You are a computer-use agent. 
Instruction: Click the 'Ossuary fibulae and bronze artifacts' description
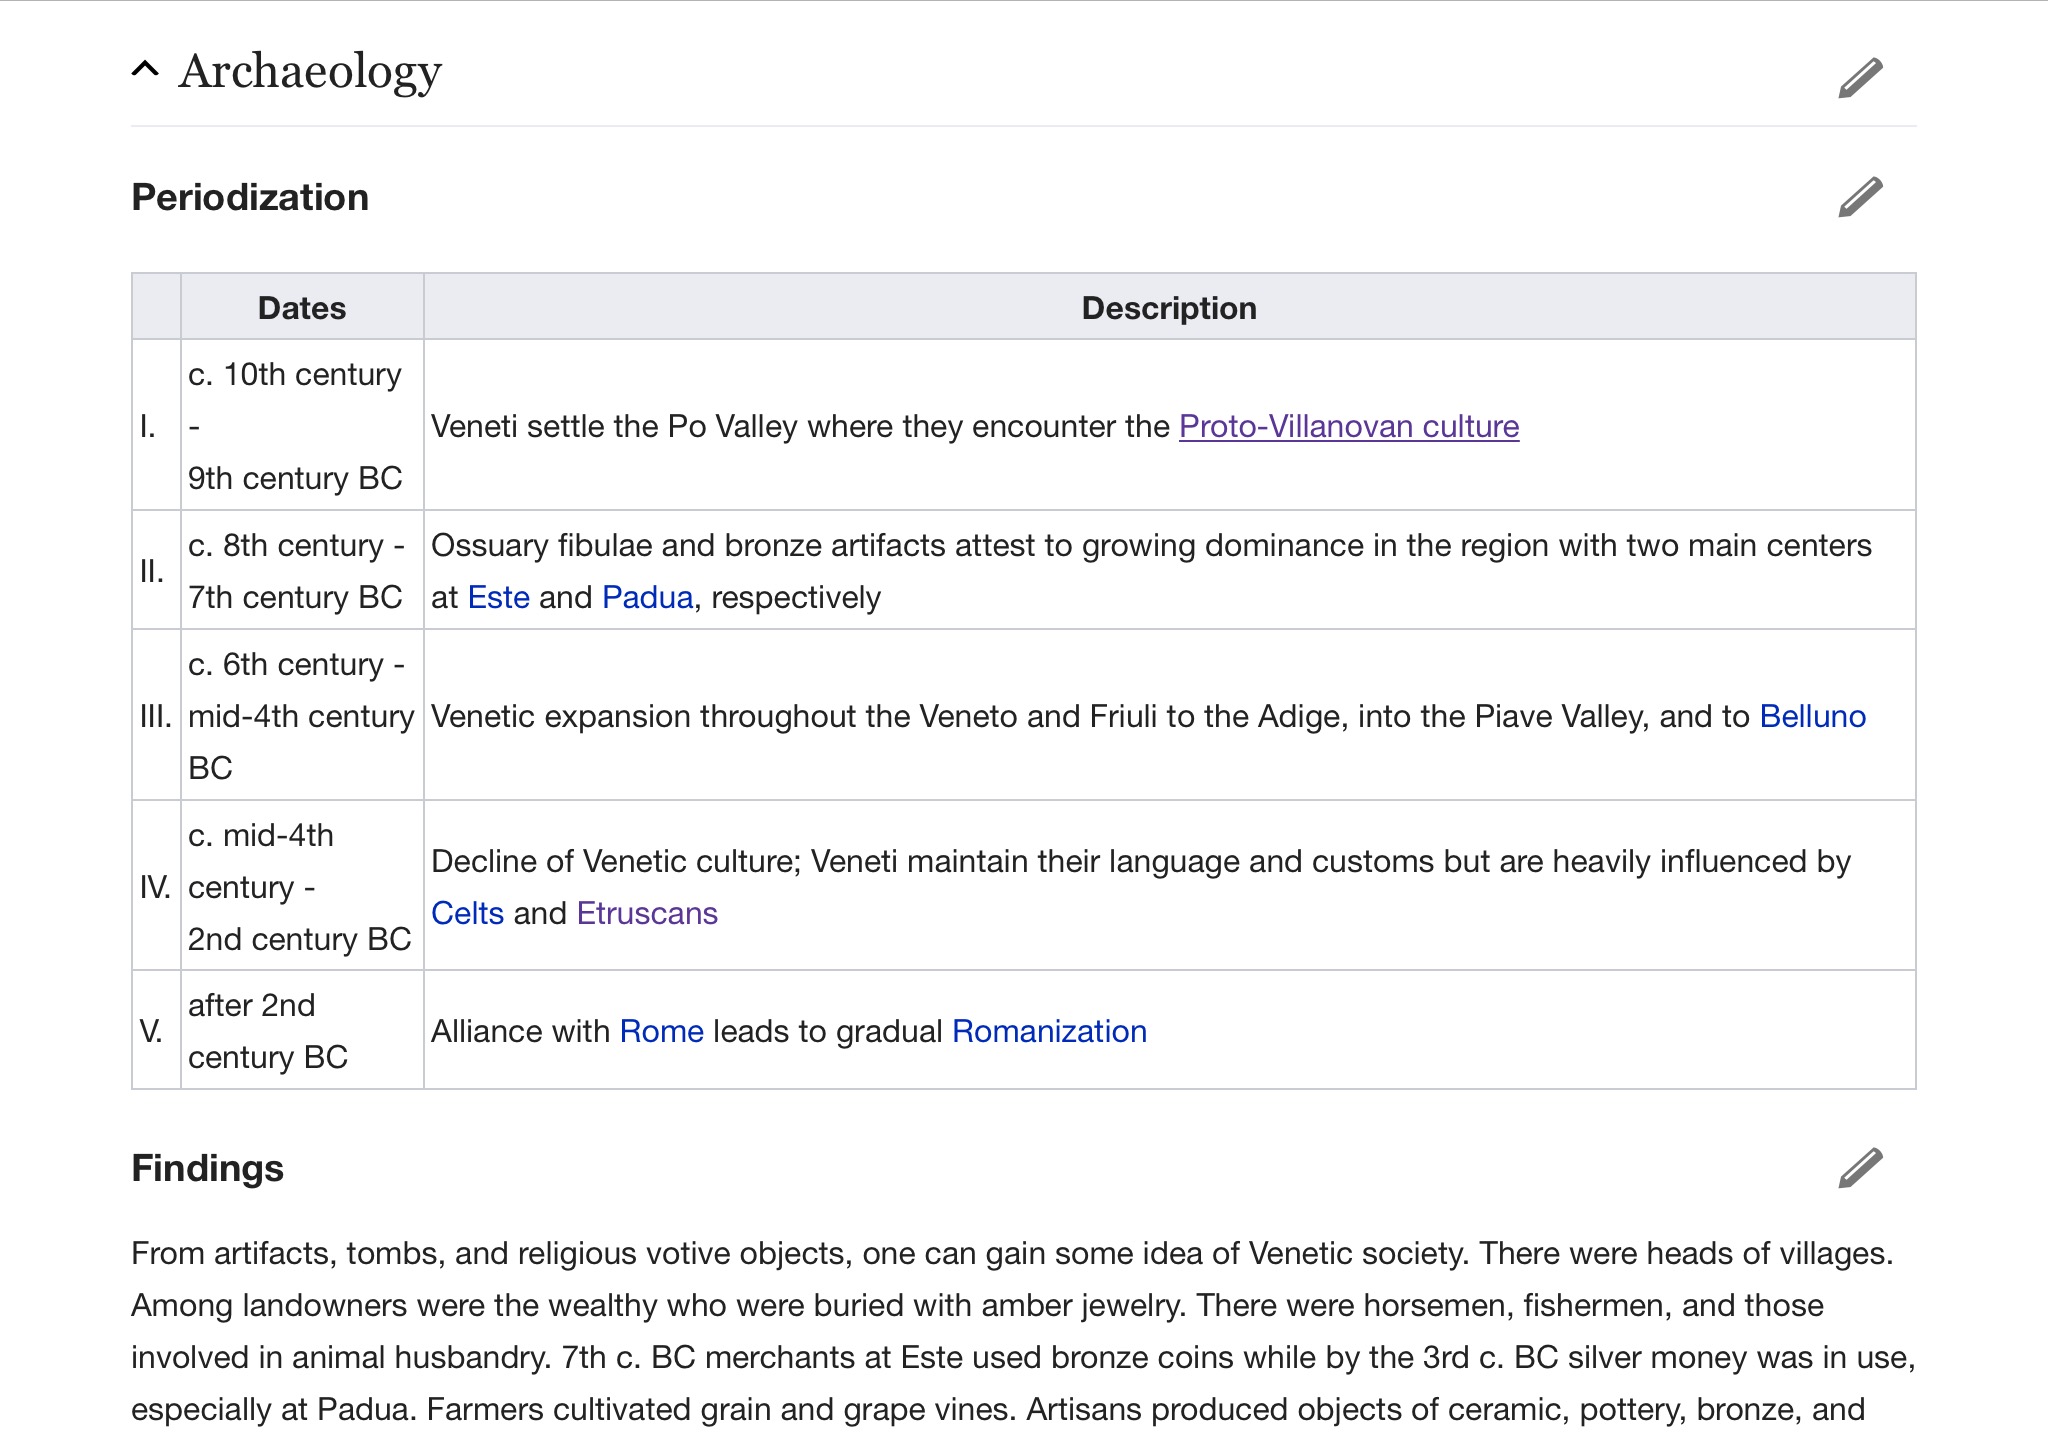coord(1151,571)
